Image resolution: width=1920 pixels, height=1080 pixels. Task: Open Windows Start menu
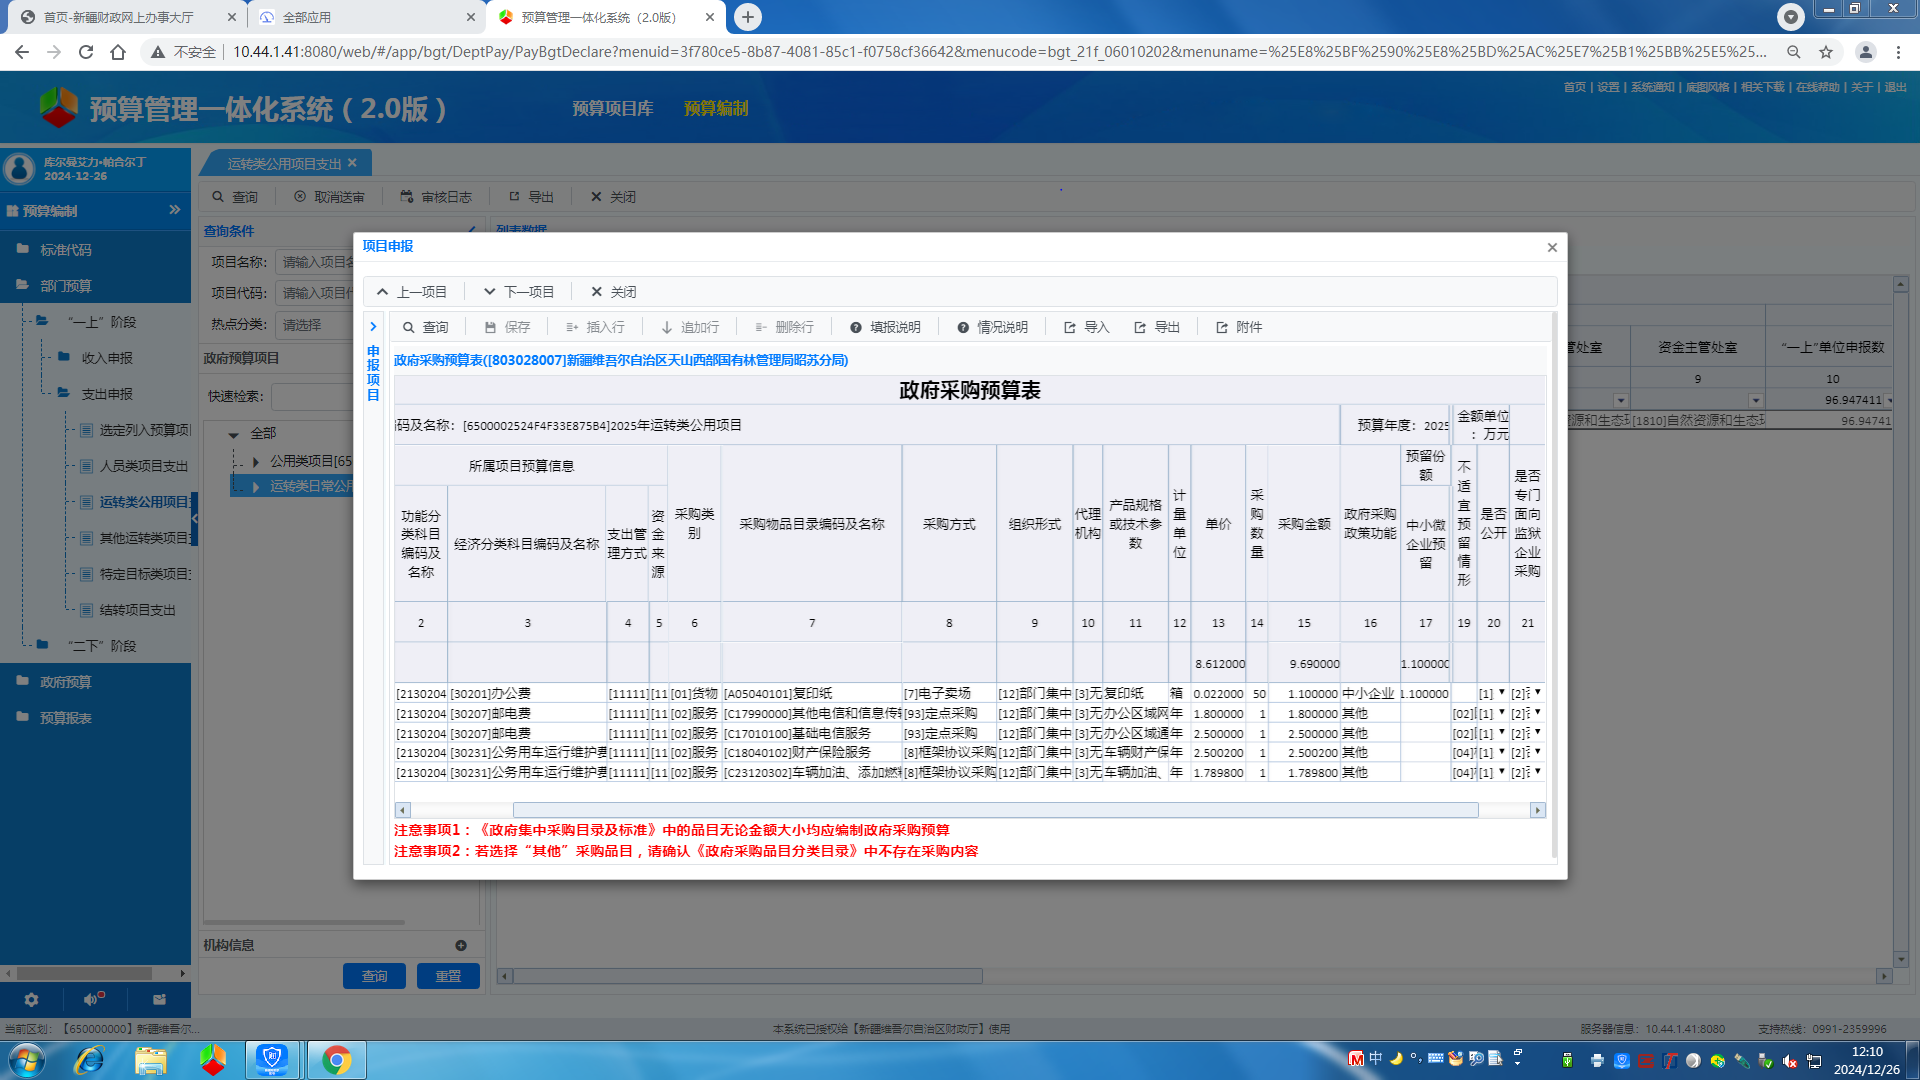(x=26, y=1060)
